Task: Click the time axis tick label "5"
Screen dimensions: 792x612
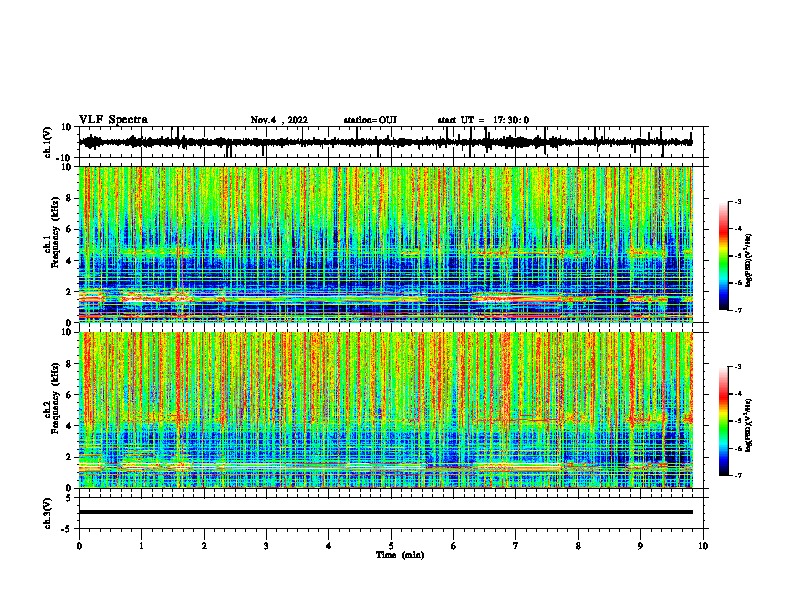Action: point(391,546)
